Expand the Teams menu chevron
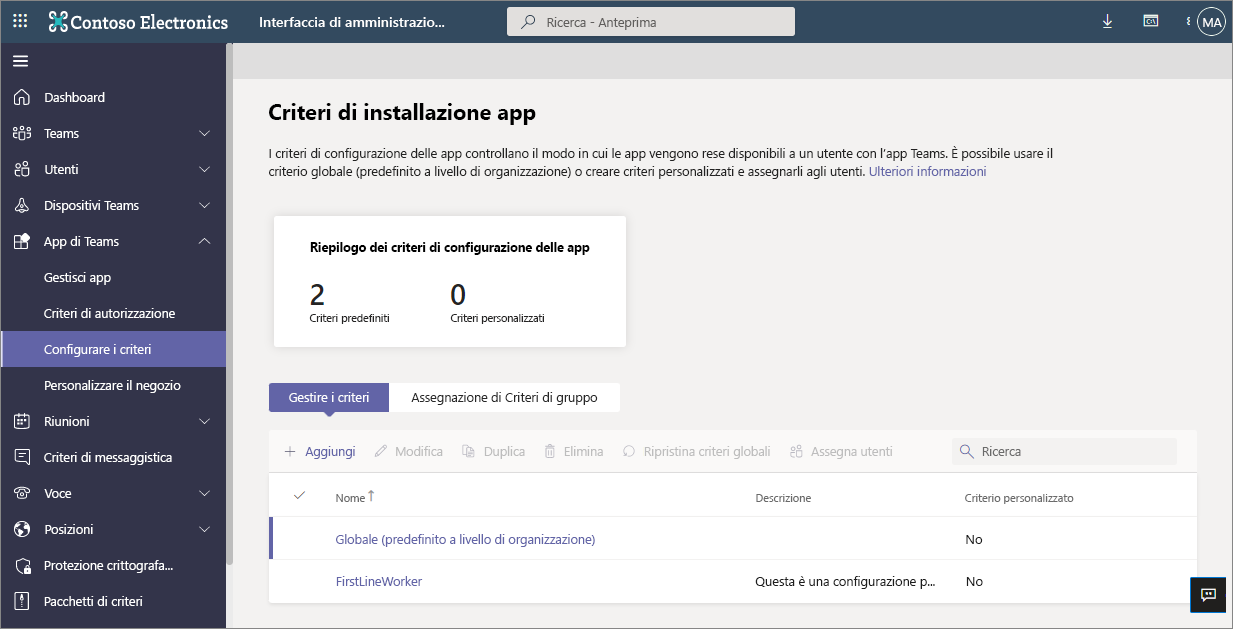 click(205, 133)
